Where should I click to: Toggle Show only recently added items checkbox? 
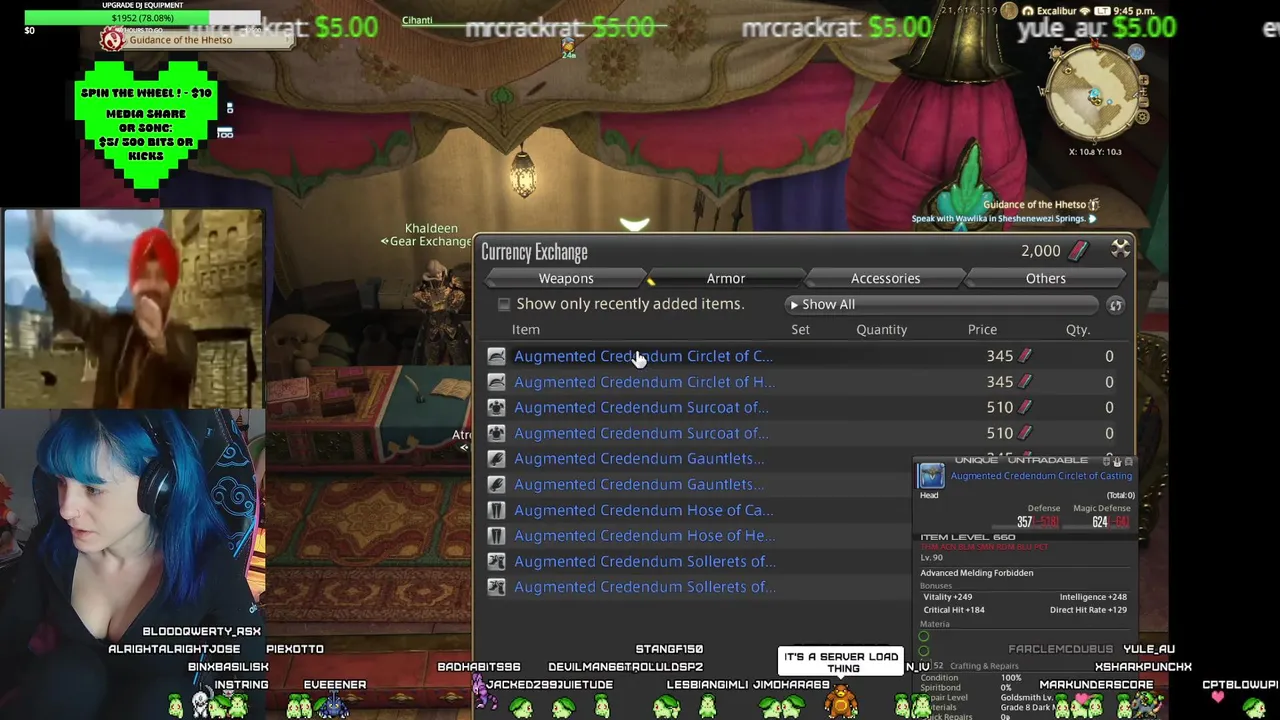(504, 304)
